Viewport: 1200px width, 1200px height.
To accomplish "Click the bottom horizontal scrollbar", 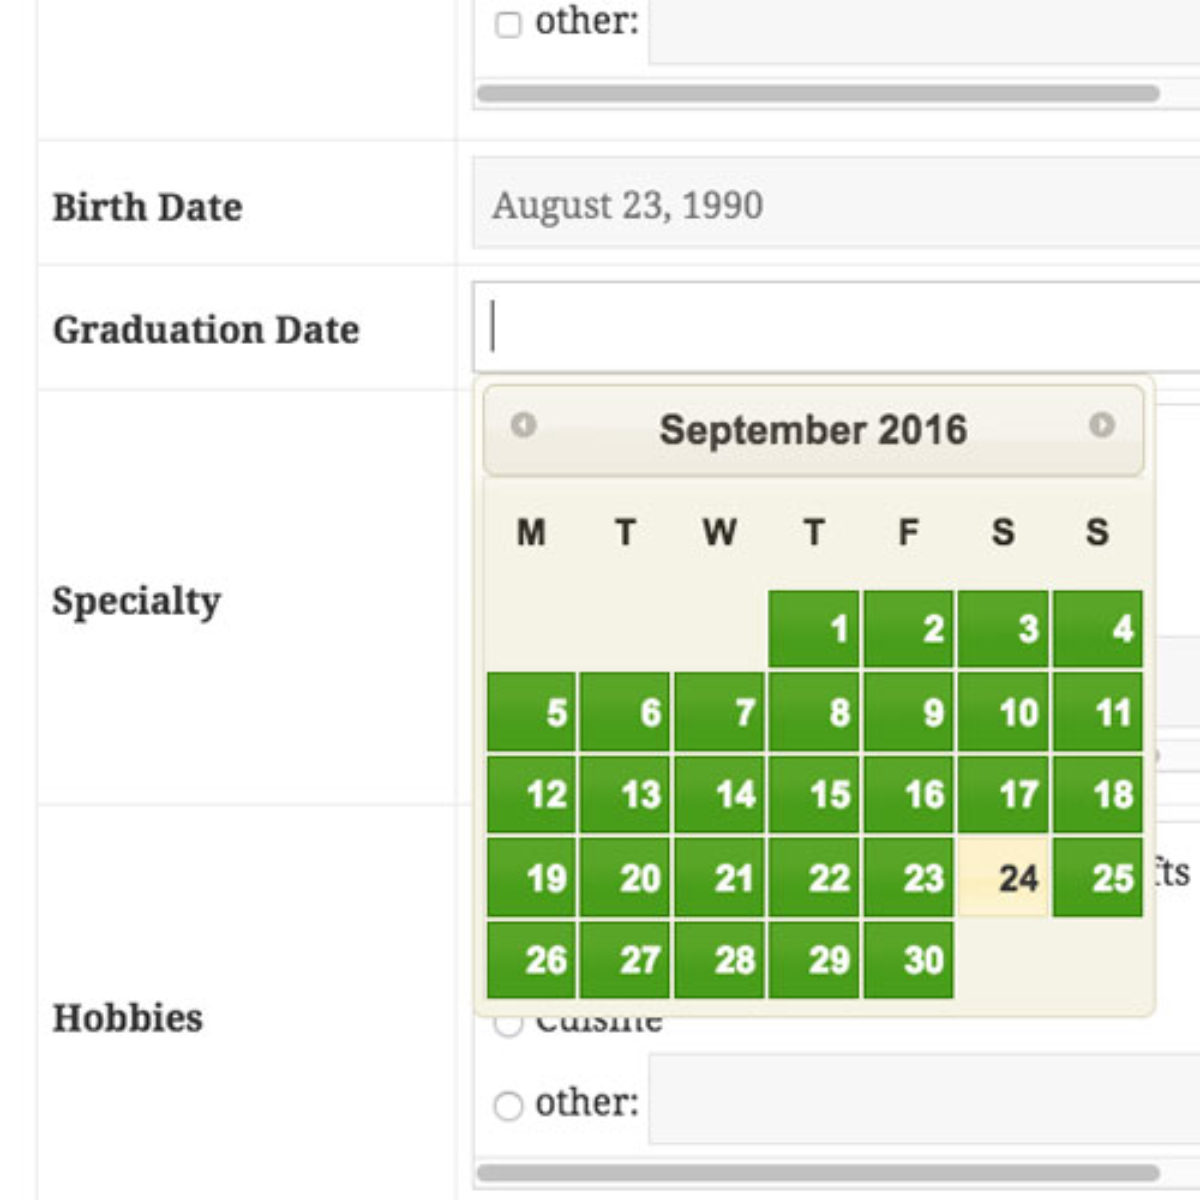I will tap(818, 1172).
